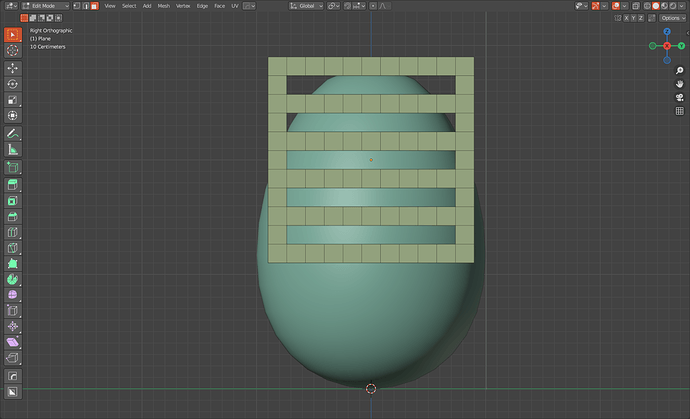Open the Options dropdown
Image resolution: width=690 pixels, height=419 pixels.
tap(673, 18)
